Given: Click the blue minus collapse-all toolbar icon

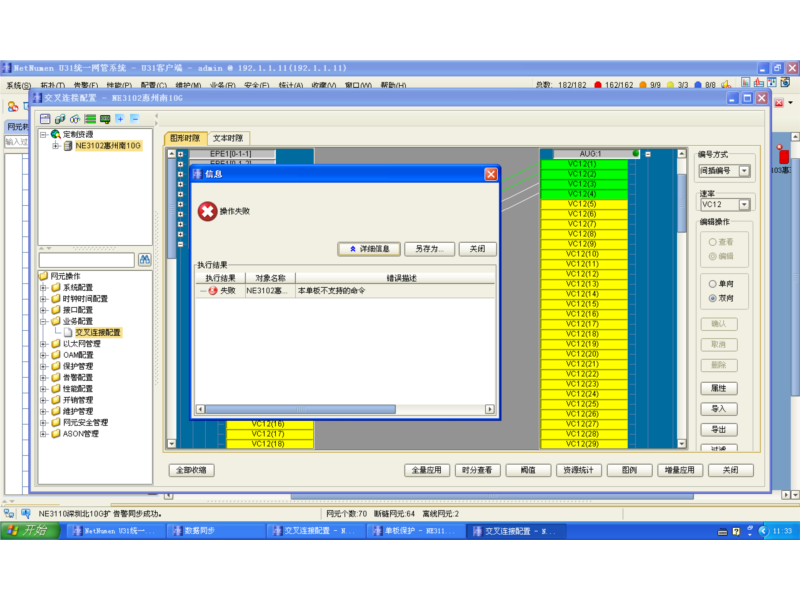Looking at the screenshot, I should 132,118.
